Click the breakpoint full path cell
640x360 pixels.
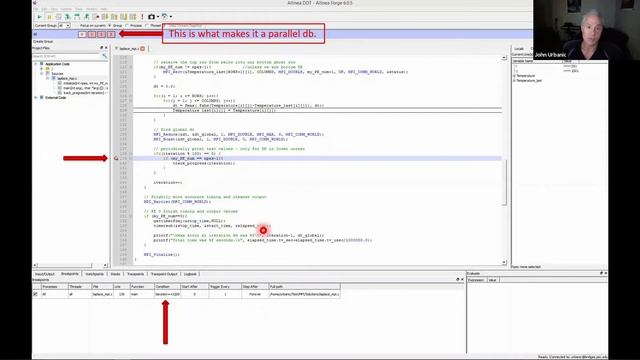point(304,294)
